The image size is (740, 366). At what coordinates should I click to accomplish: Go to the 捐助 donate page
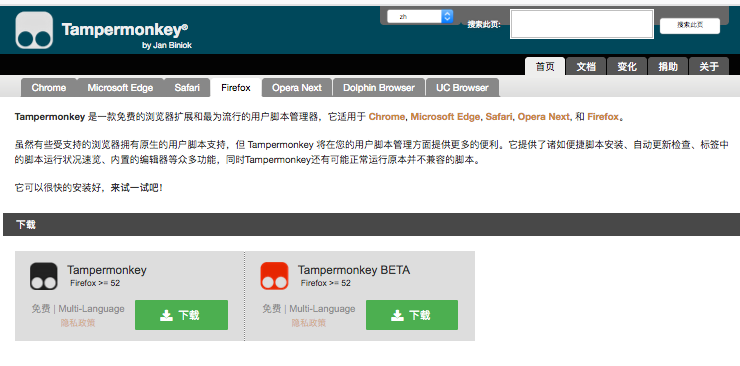point(668,67)
